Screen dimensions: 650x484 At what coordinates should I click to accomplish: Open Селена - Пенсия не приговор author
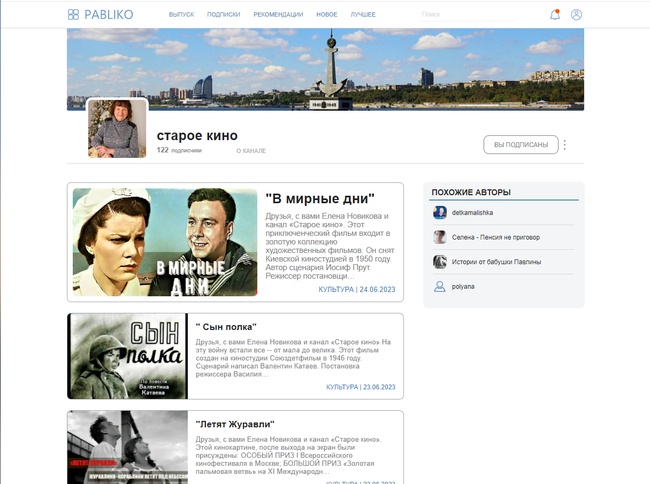tap(496, 237)
